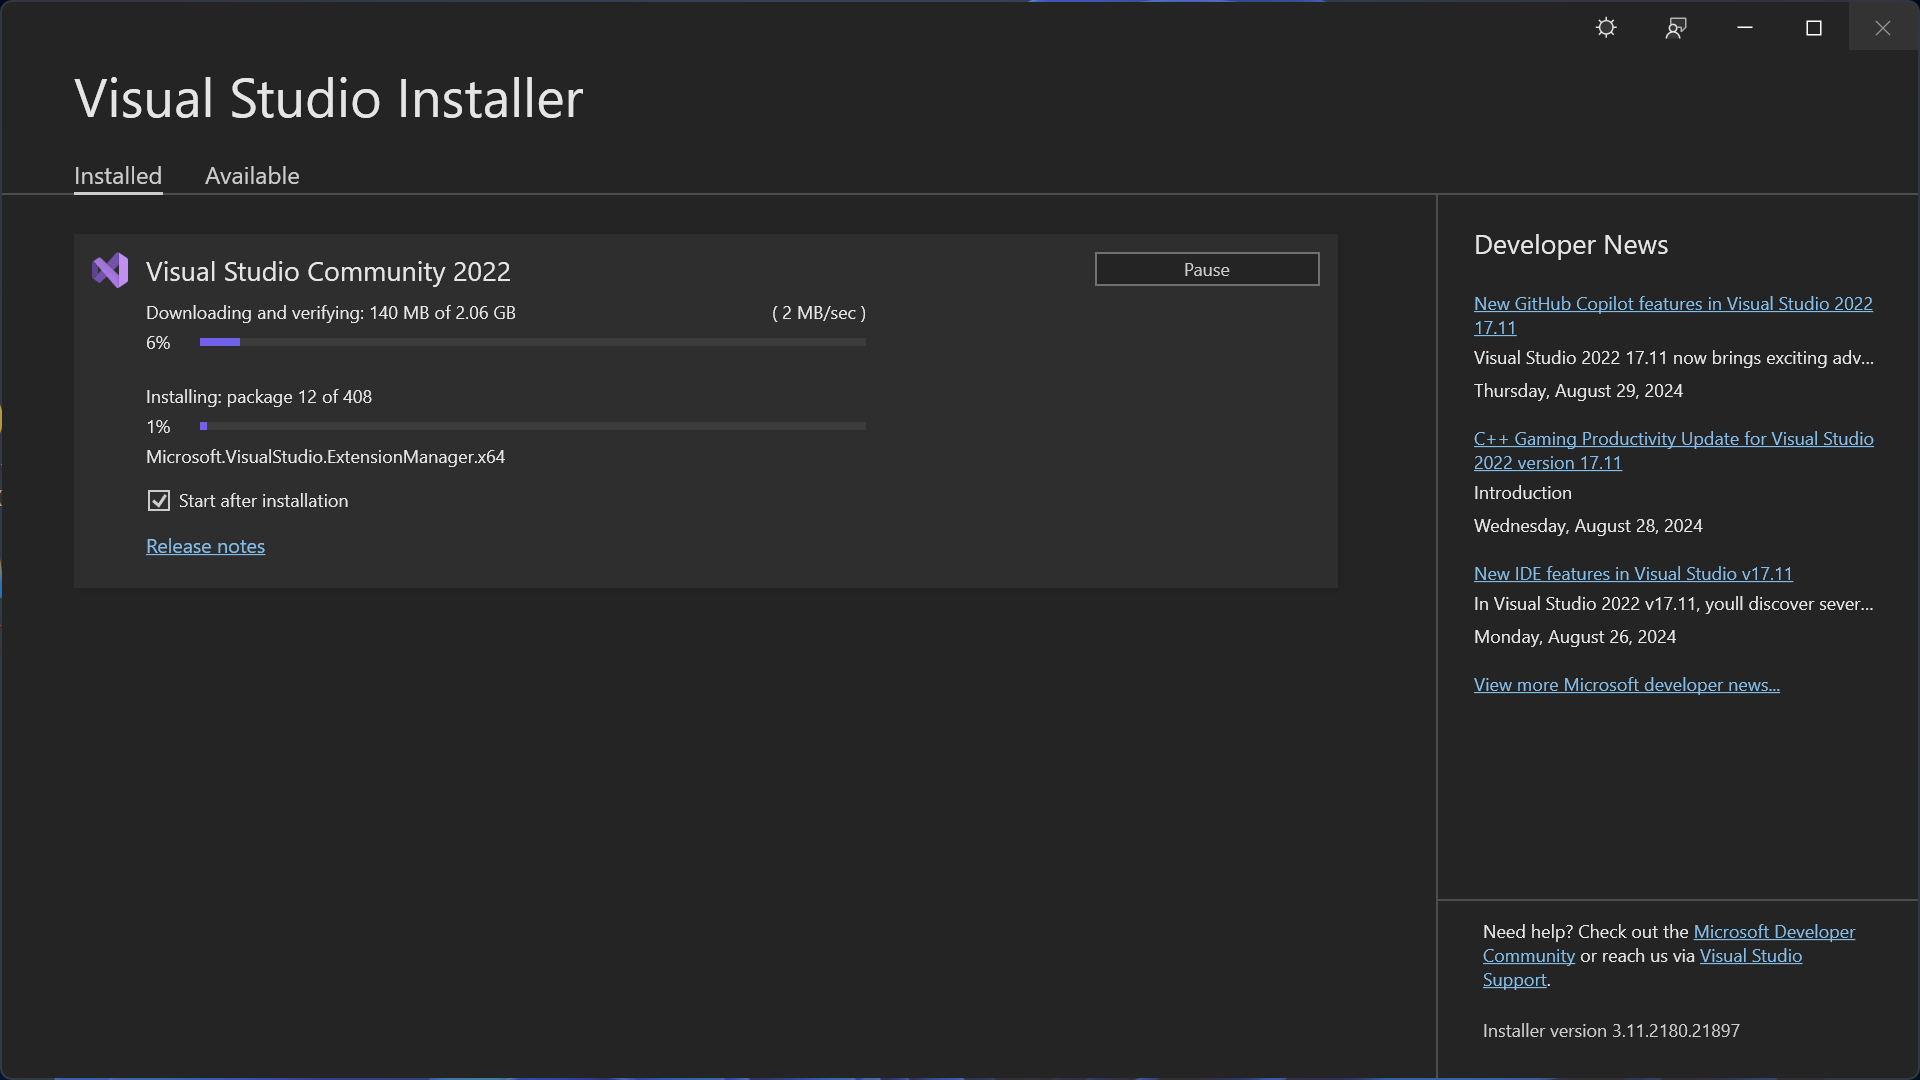Click the 'Introduction' news summary

pos(1523,493)
